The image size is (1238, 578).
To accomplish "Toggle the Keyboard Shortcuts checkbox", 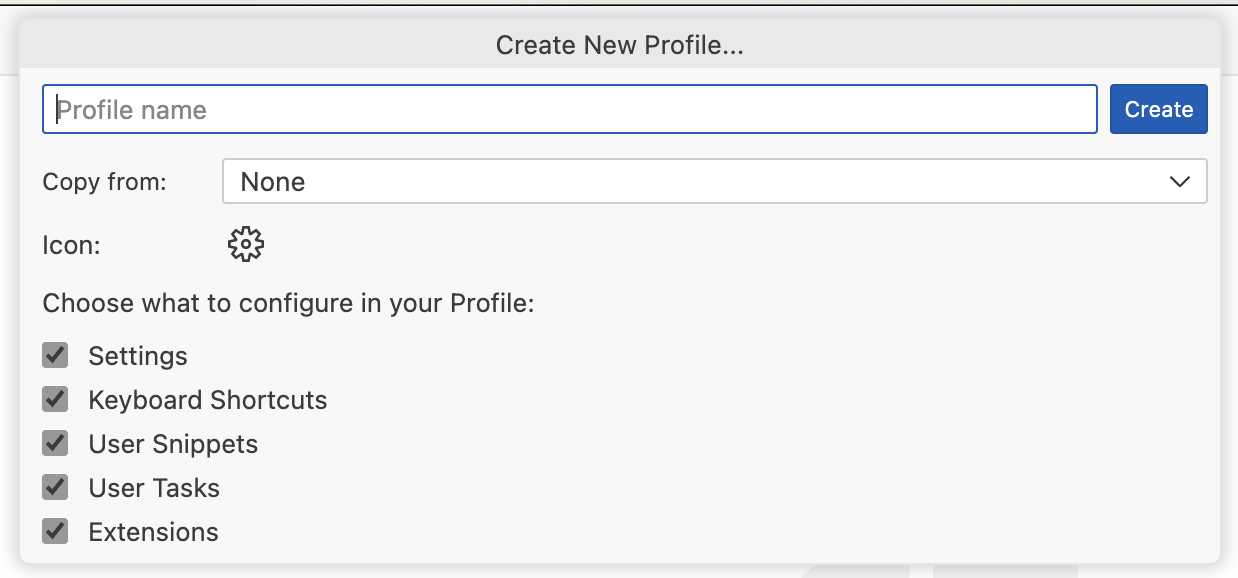I will (55, 399).
